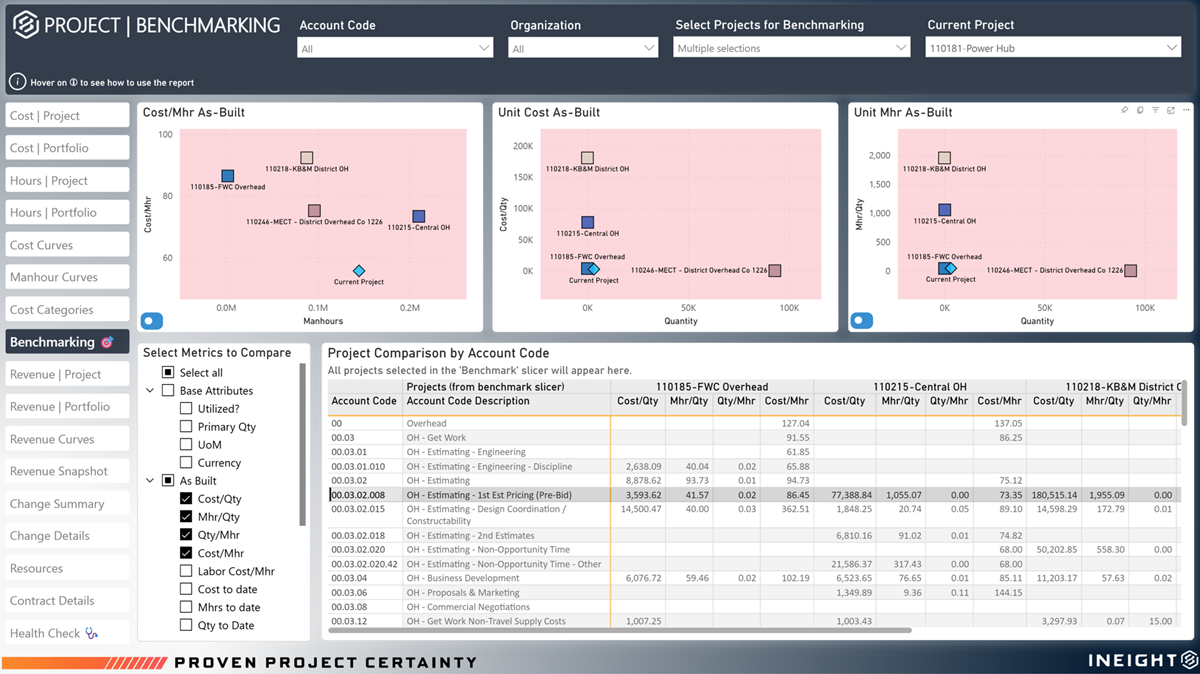Open the Cost Categories page
1200x674 pixels.
67,310
